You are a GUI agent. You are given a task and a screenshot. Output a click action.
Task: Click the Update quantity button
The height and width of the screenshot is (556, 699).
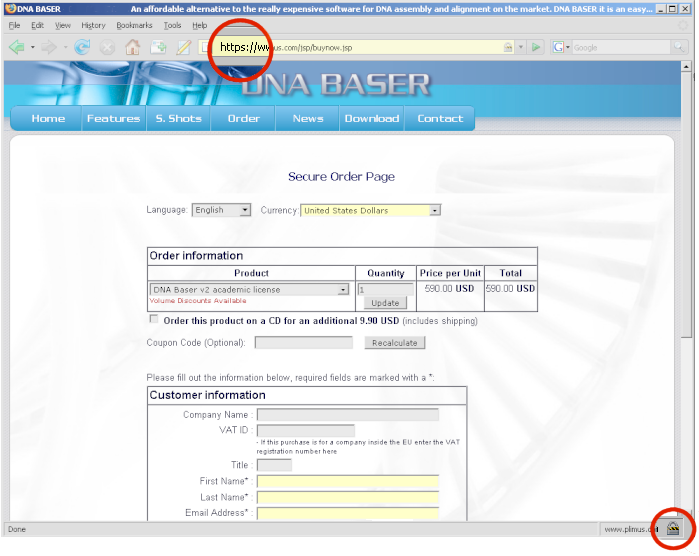tap(385, 303)
